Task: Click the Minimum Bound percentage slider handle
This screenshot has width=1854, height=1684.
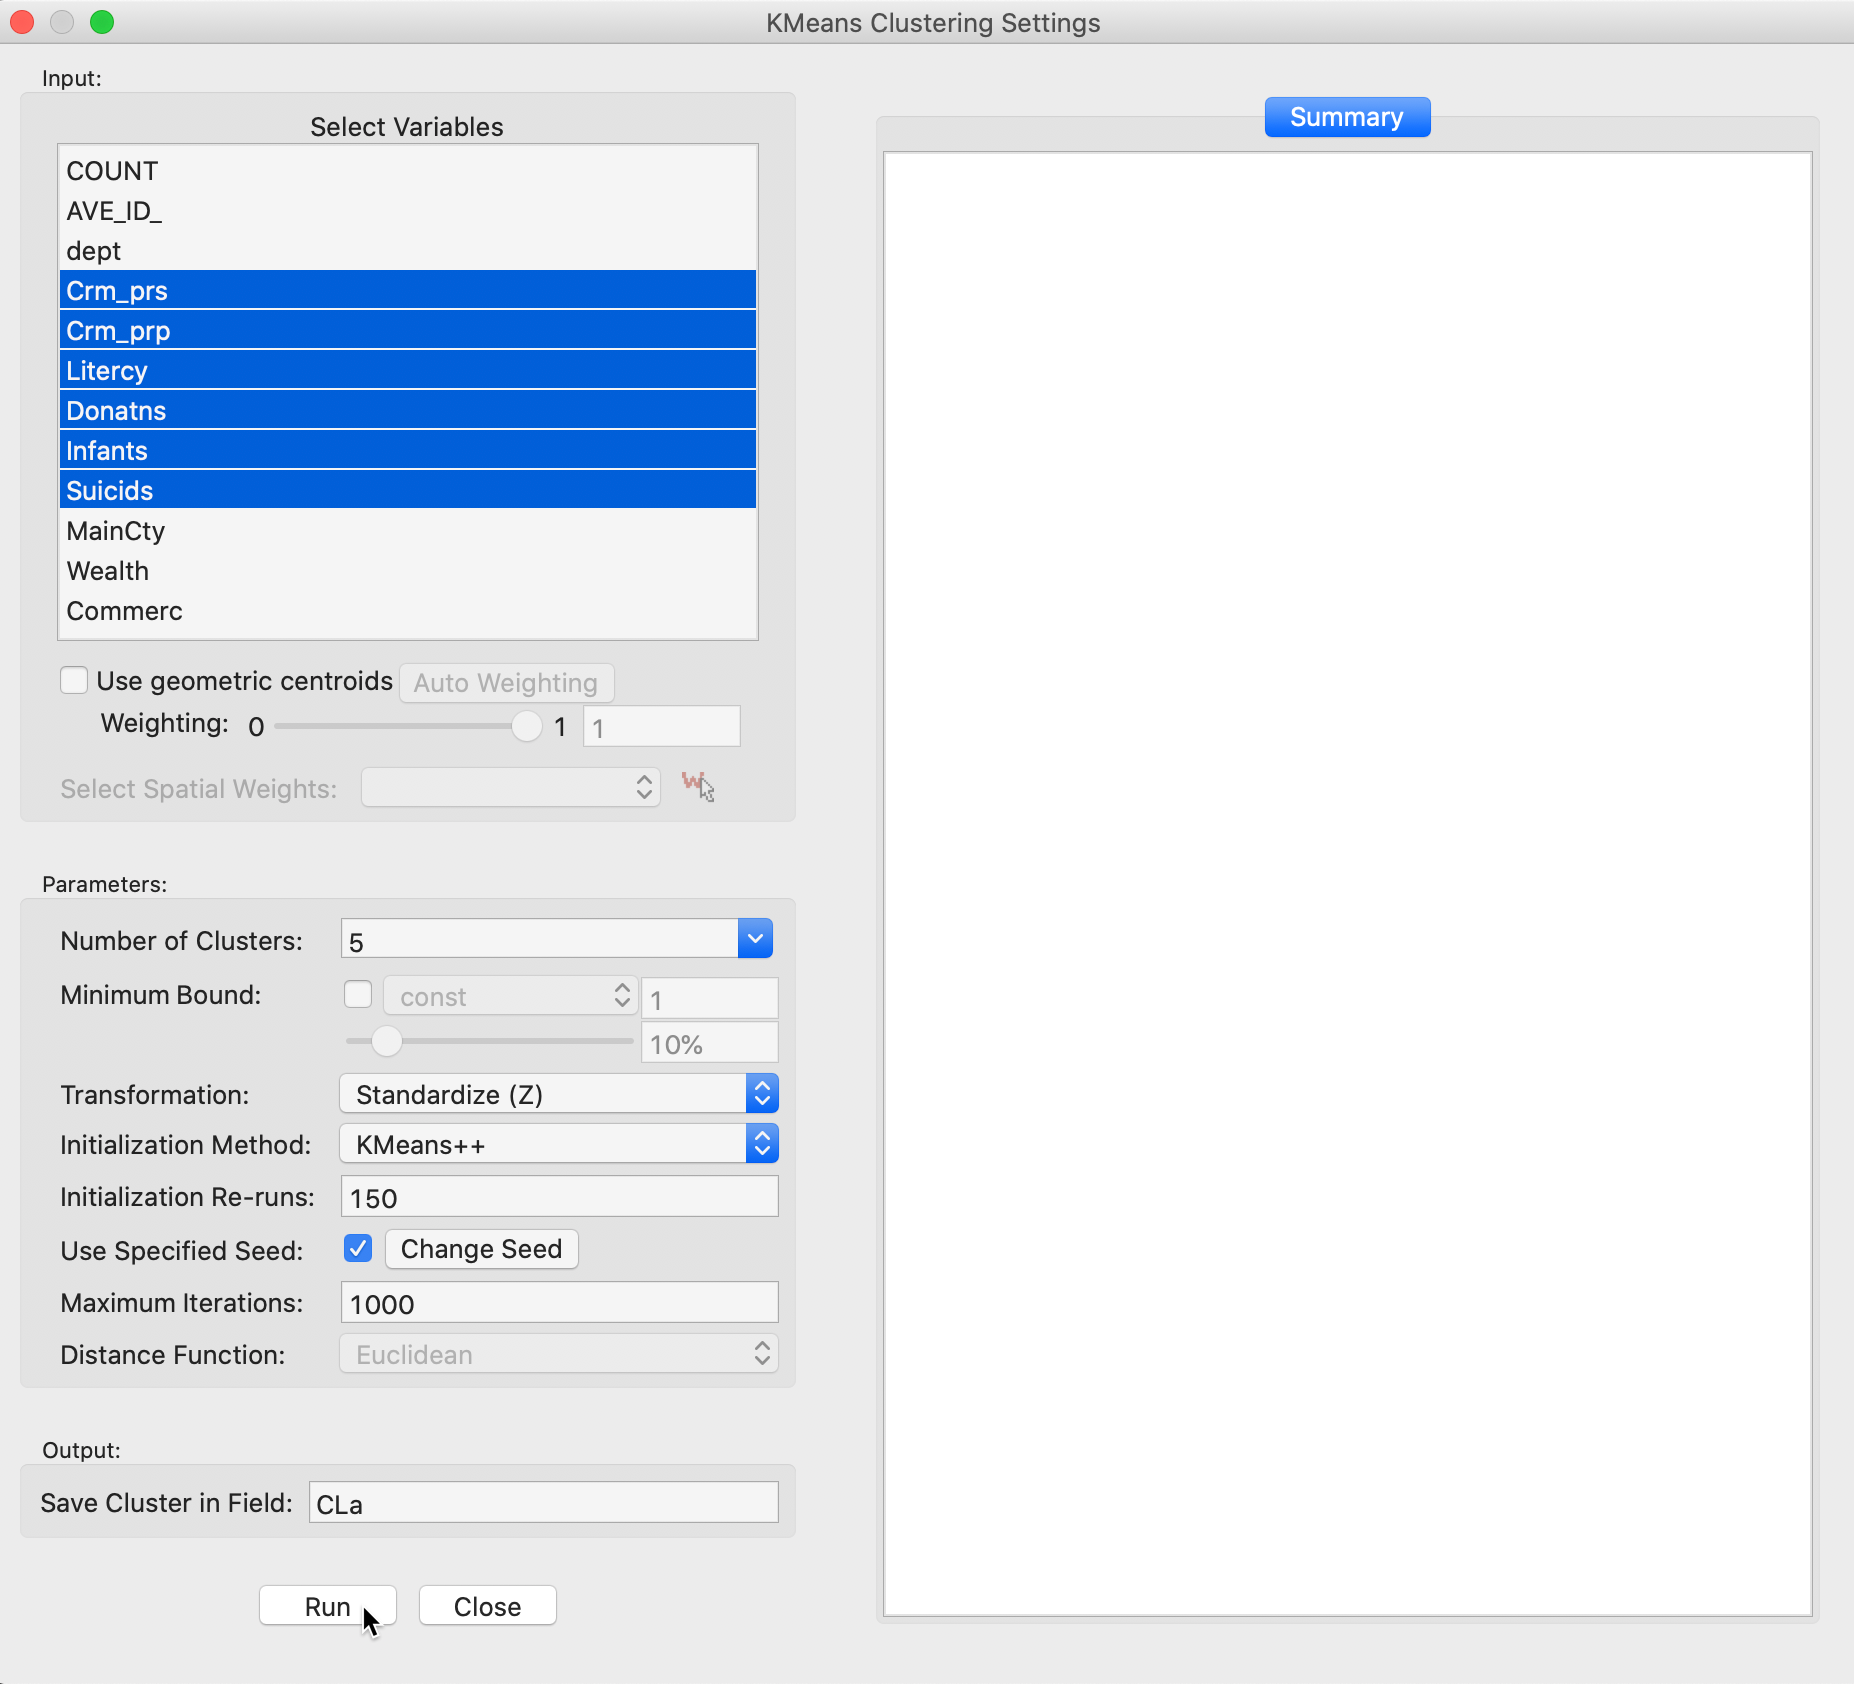Action: [x=386, y=1041]
